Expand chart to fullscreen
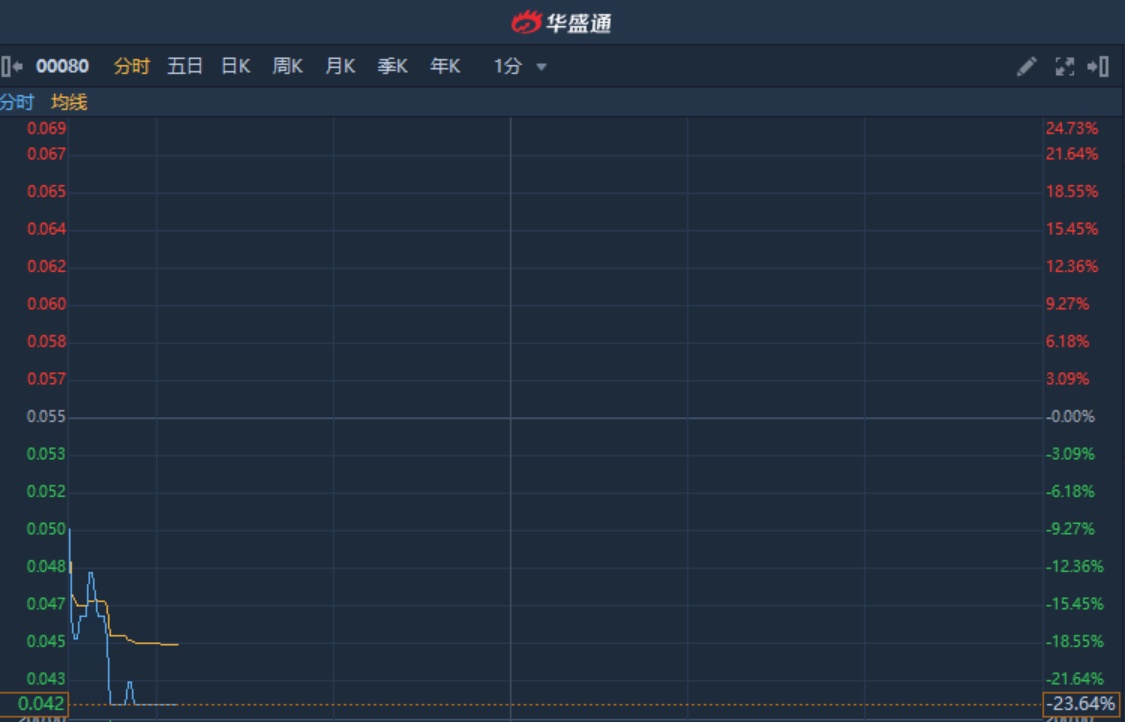Viewport: 1125px width, 722px height. tap(1065, 67)
